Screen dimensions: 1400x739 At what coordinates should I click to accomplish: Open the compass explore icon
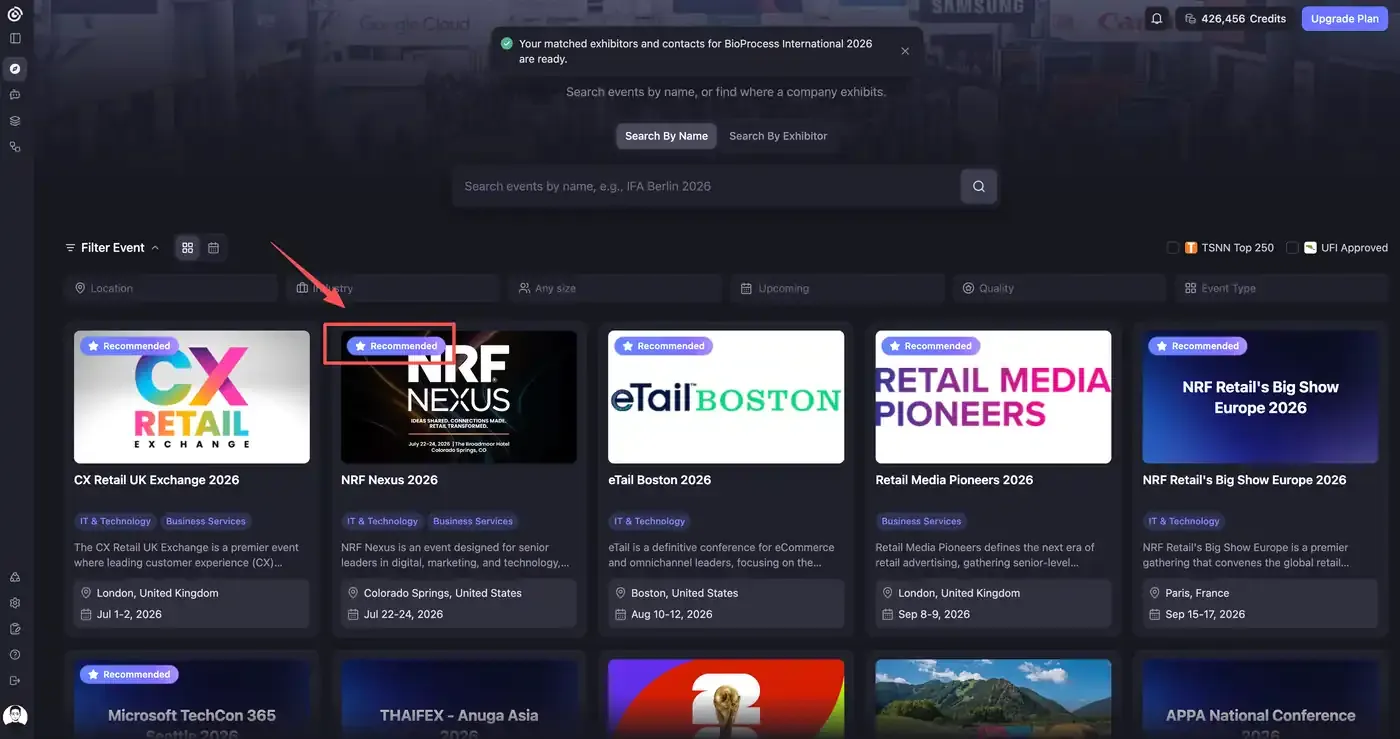click(15, 69)
